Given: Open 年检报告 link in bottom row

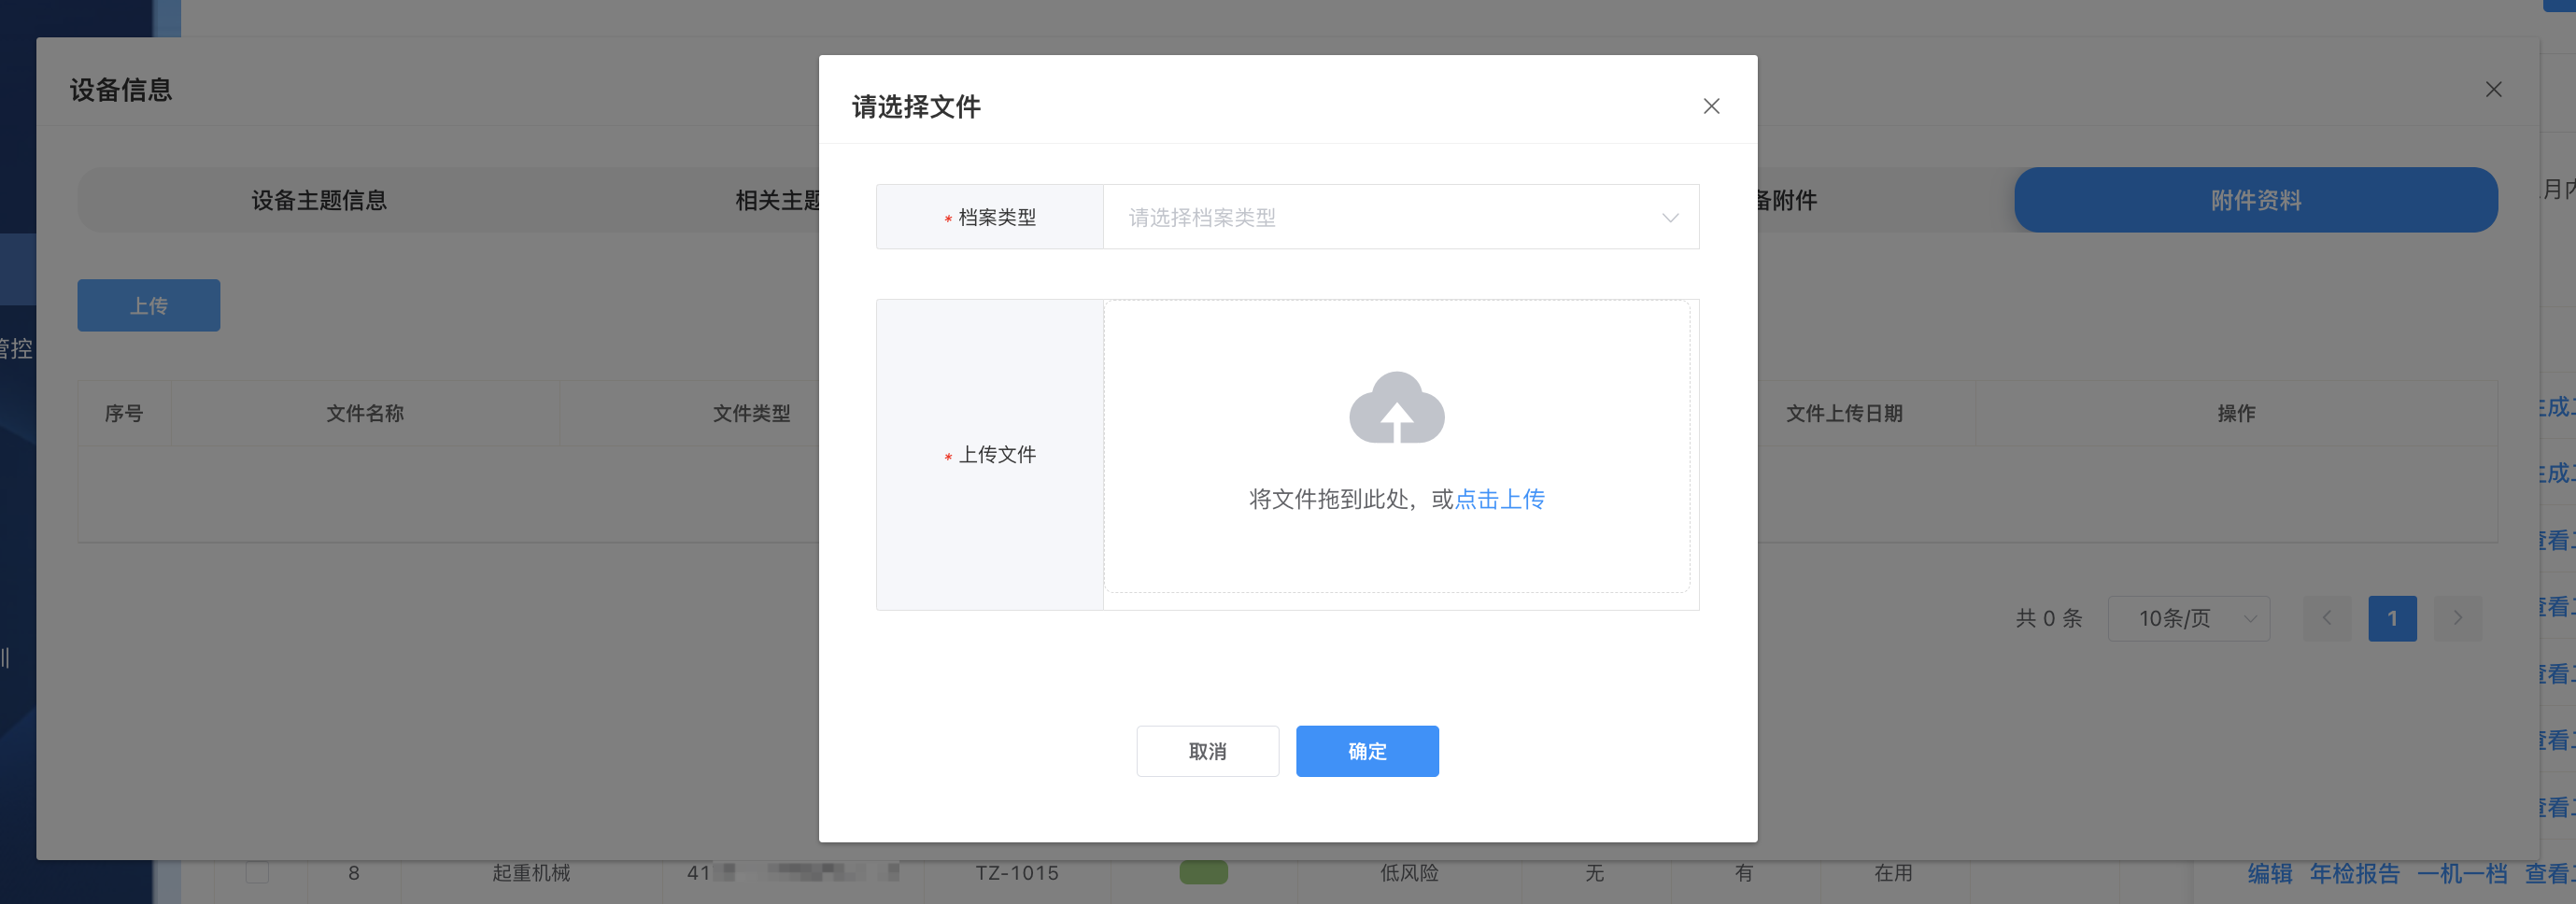Looking at the screenshot, I should click(2354, 873).
